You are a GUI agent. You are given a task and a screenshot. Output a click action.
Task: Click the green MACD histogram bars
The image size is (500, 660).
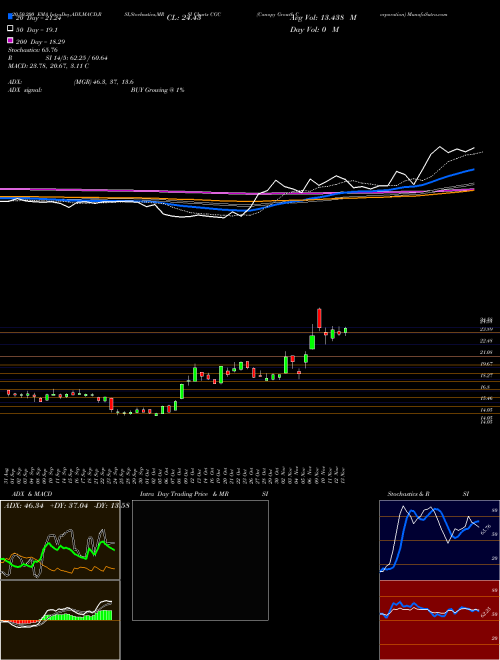(x=78, y=615)
